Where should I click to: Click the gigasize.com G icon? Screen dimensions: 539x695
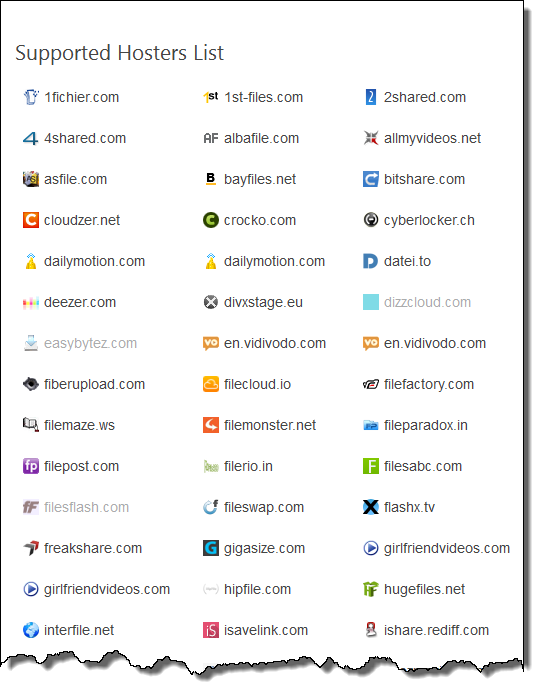[211, 548]
